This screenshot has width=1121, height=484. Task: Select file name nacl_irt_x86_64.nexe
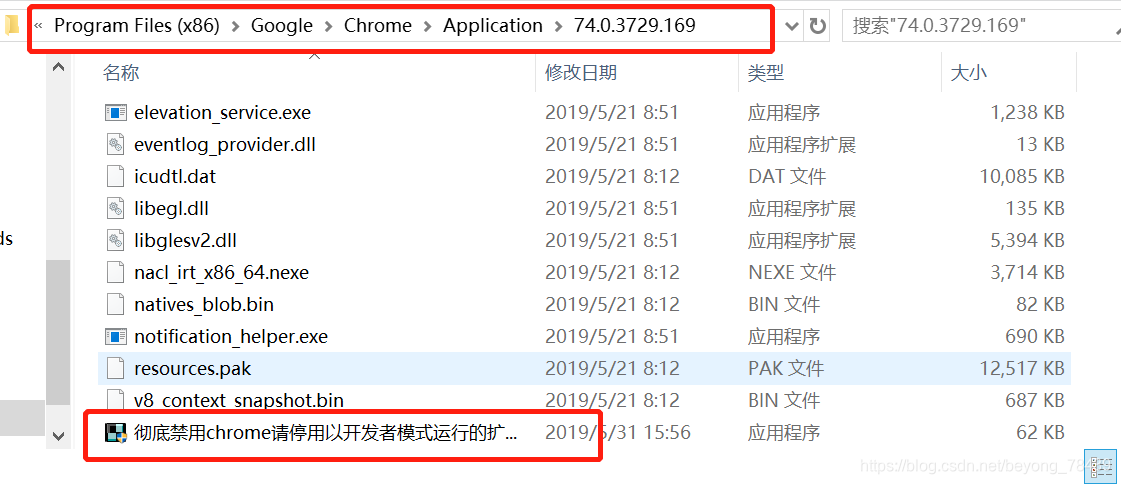click(221, 272)
